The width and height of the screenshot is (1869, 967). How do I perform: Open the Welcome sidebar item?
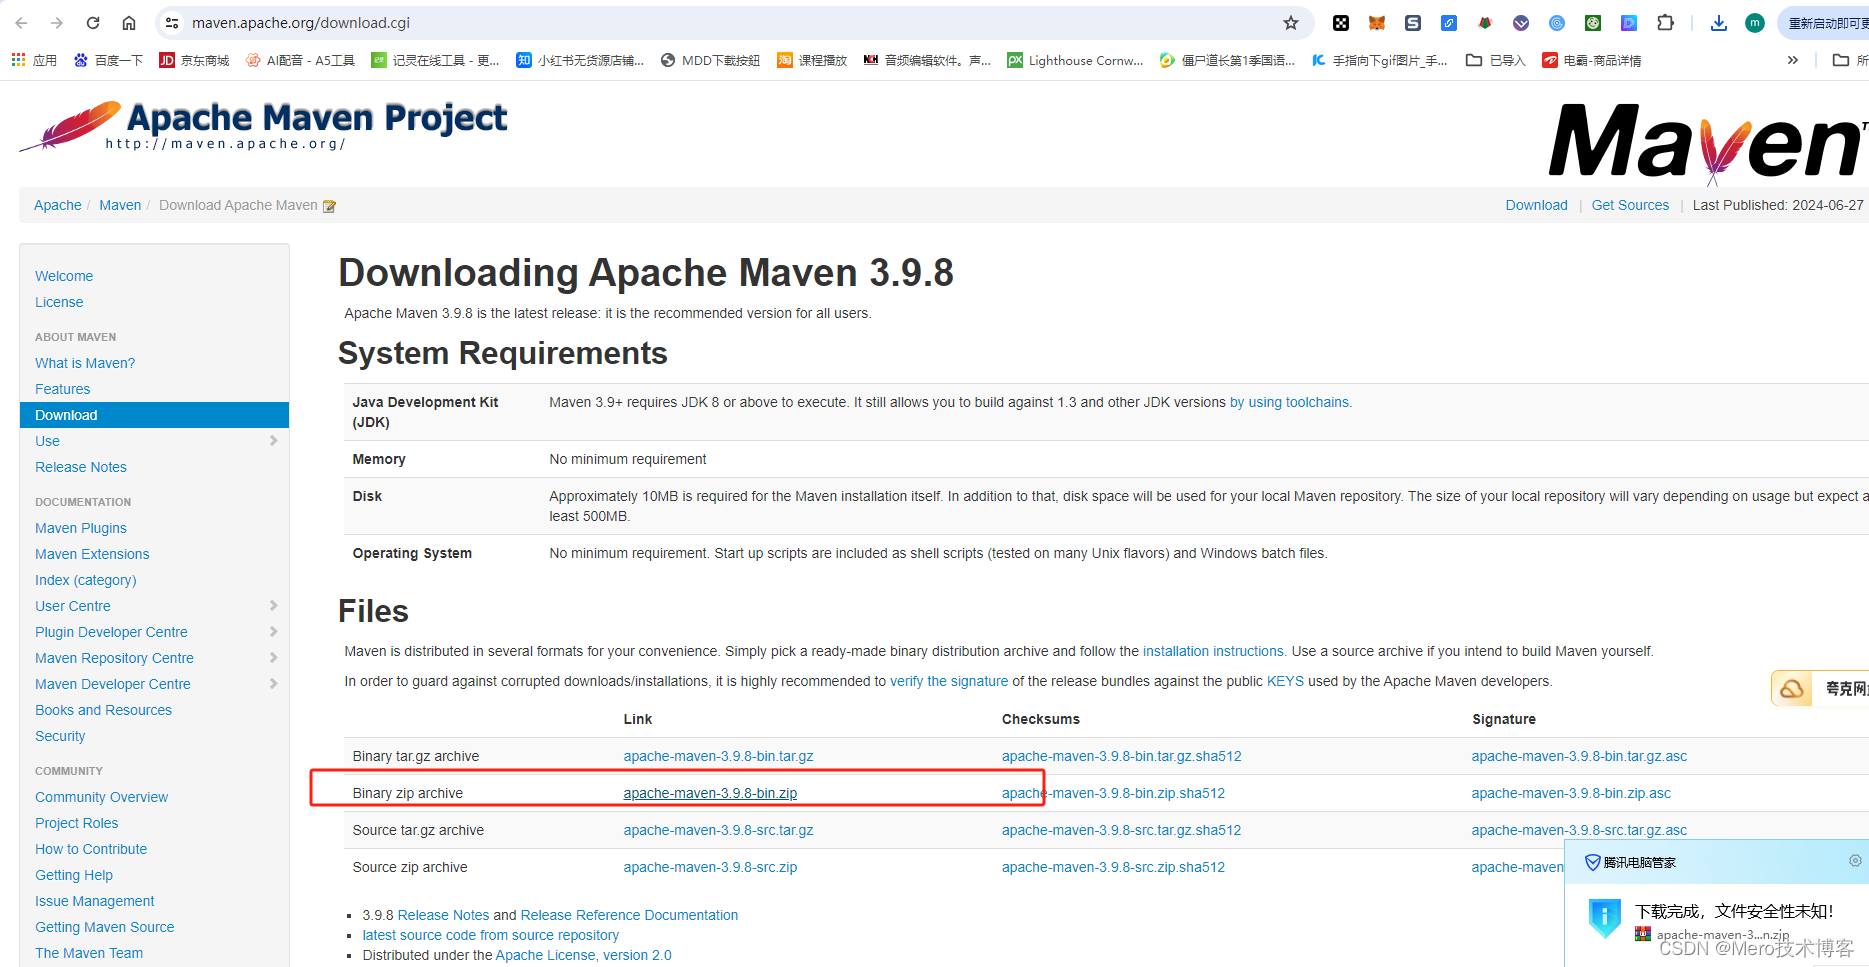pos(64,276)
